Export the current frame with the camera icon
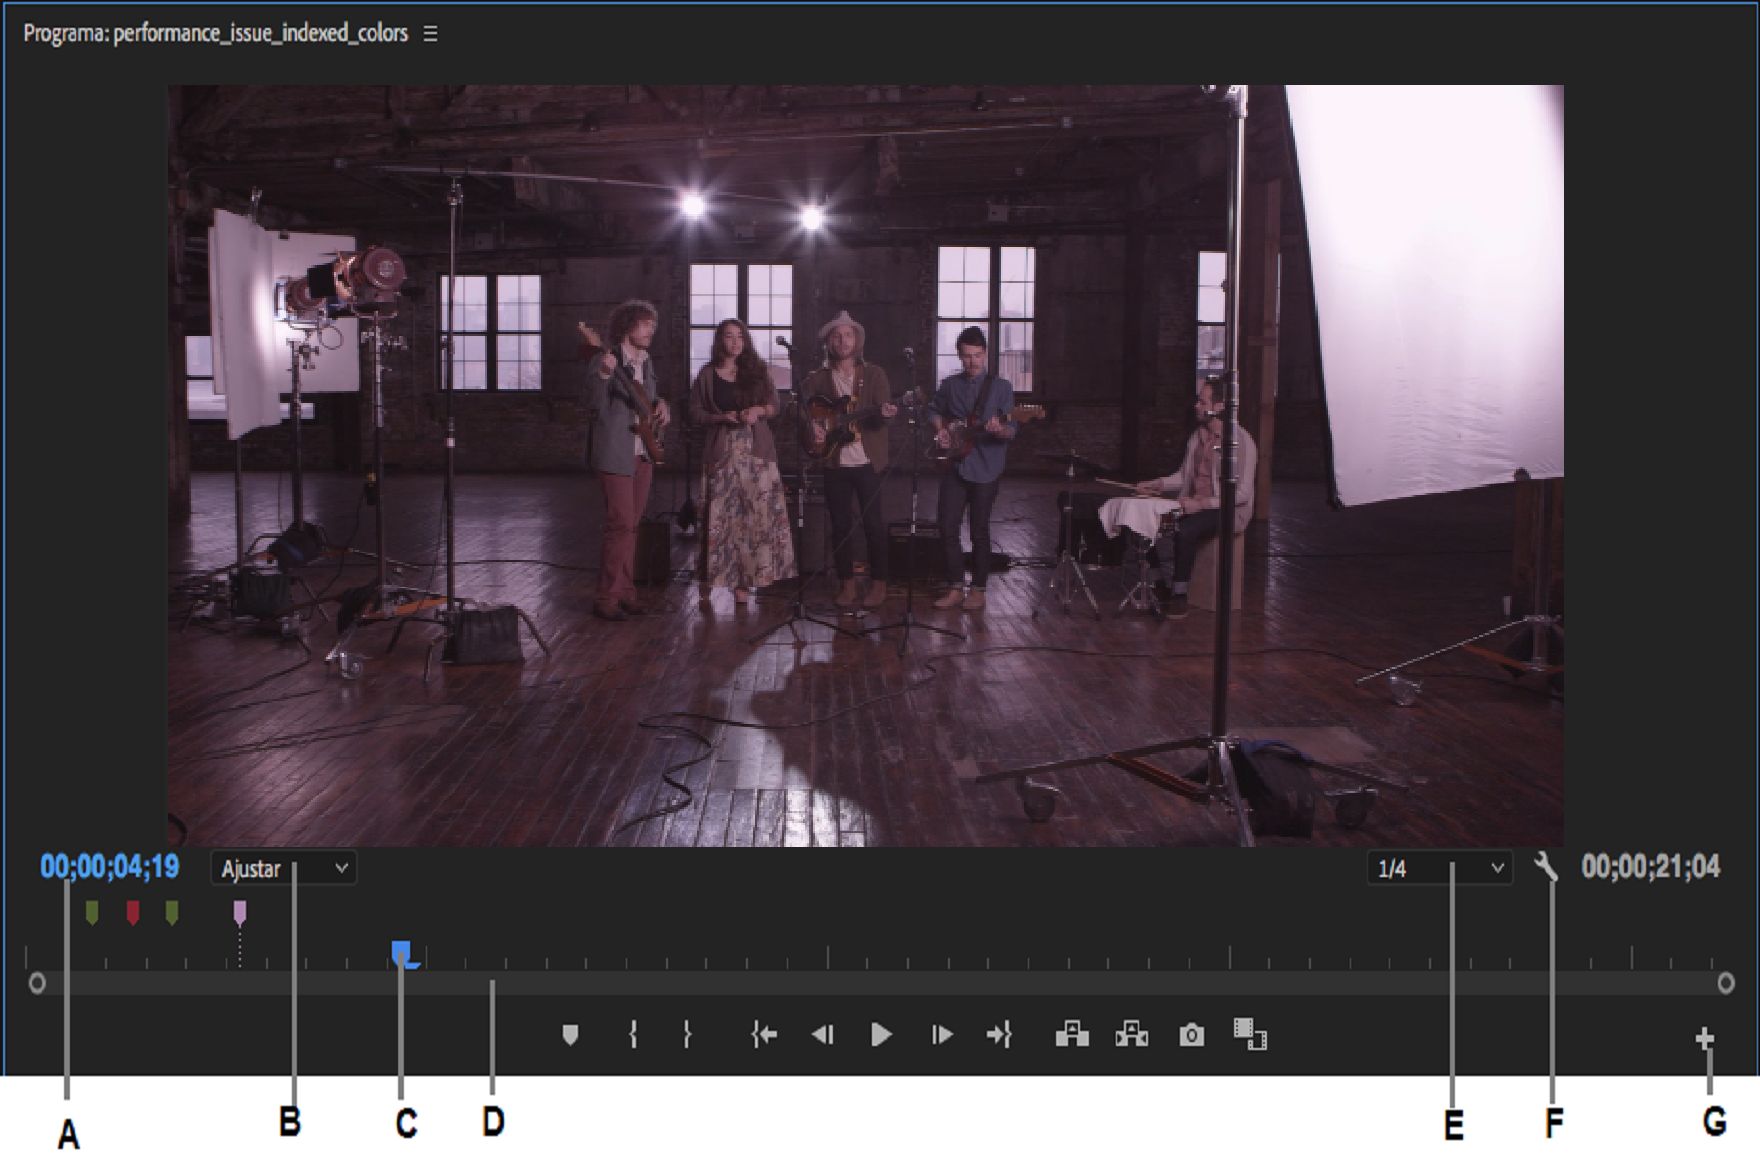Viewport: 1760px width, 1153px height. pyautogui.click(x=1191, y=1037)
